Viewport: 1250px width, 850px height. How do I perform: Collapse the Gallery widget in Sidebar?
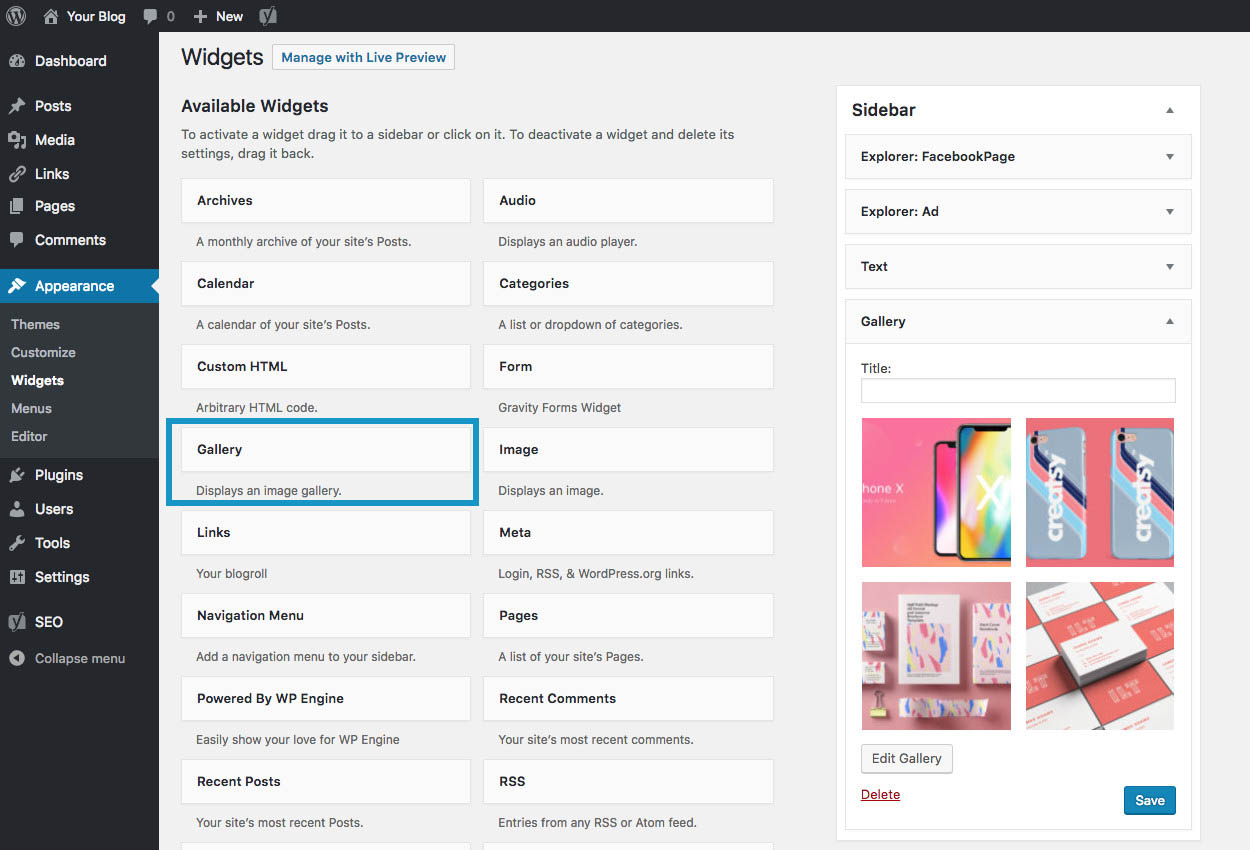[x=1170, y=322]
